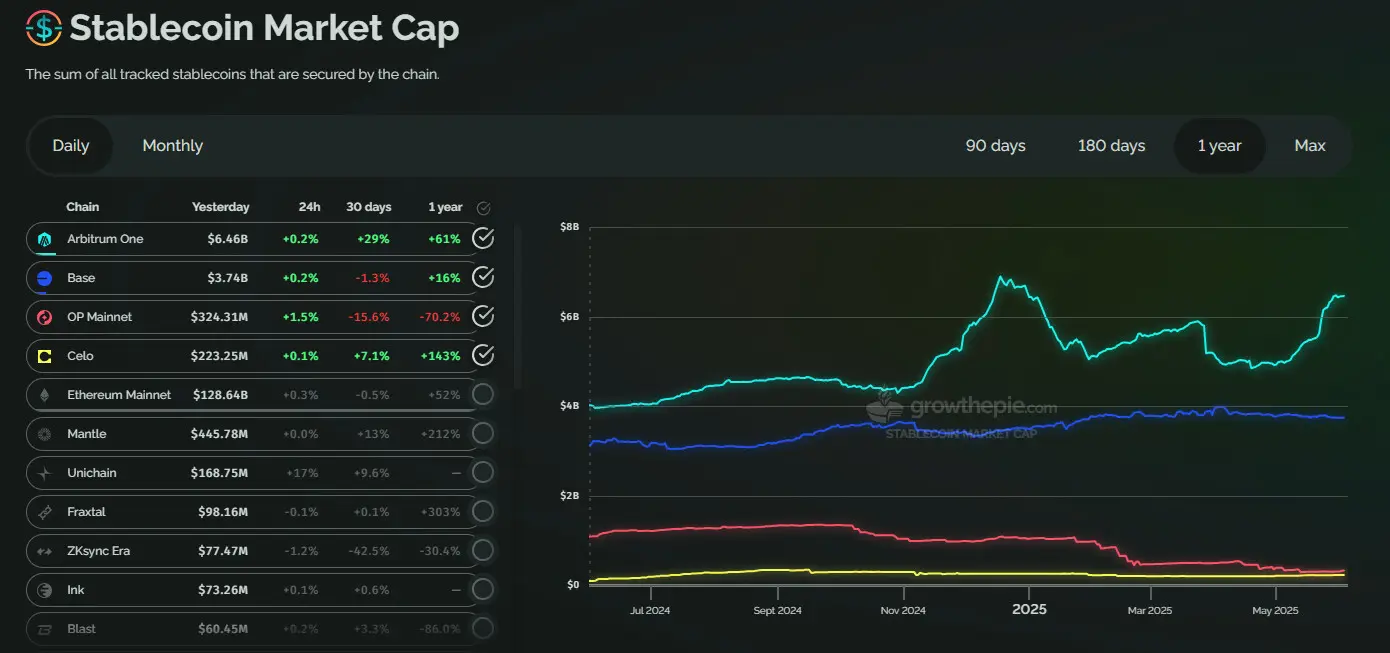The width and height of the screenshot is (1390, 653).
Task: Click the ZKsync Era row
Action: [250, 551]
